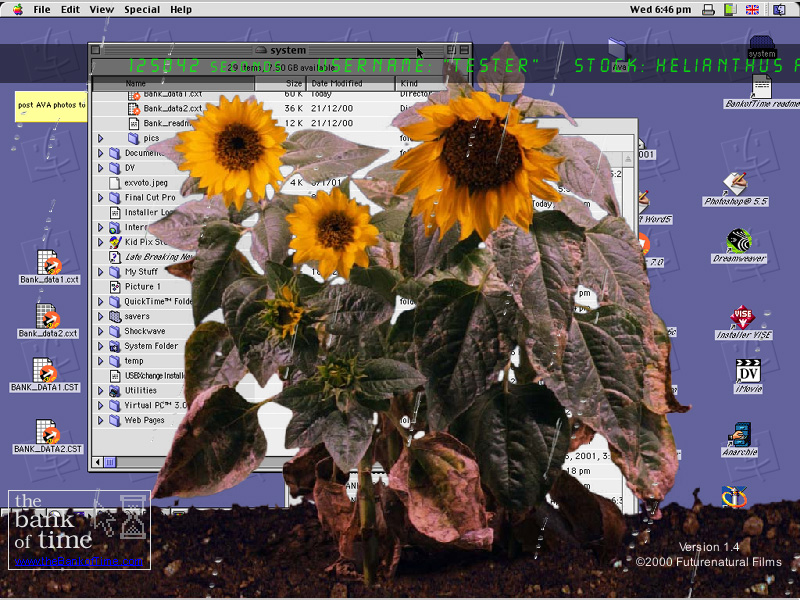The width and height of the screenshot is (800, 600).
Task: Sort by the Kind column header
Action: click(421, 83)
